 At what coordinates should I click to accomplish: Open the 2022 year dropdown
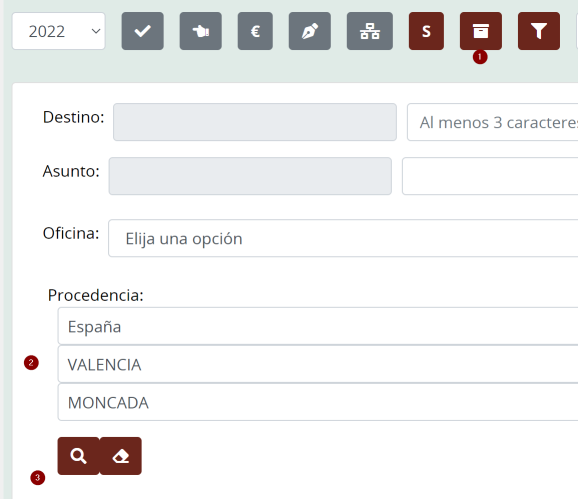coord(59,31)
